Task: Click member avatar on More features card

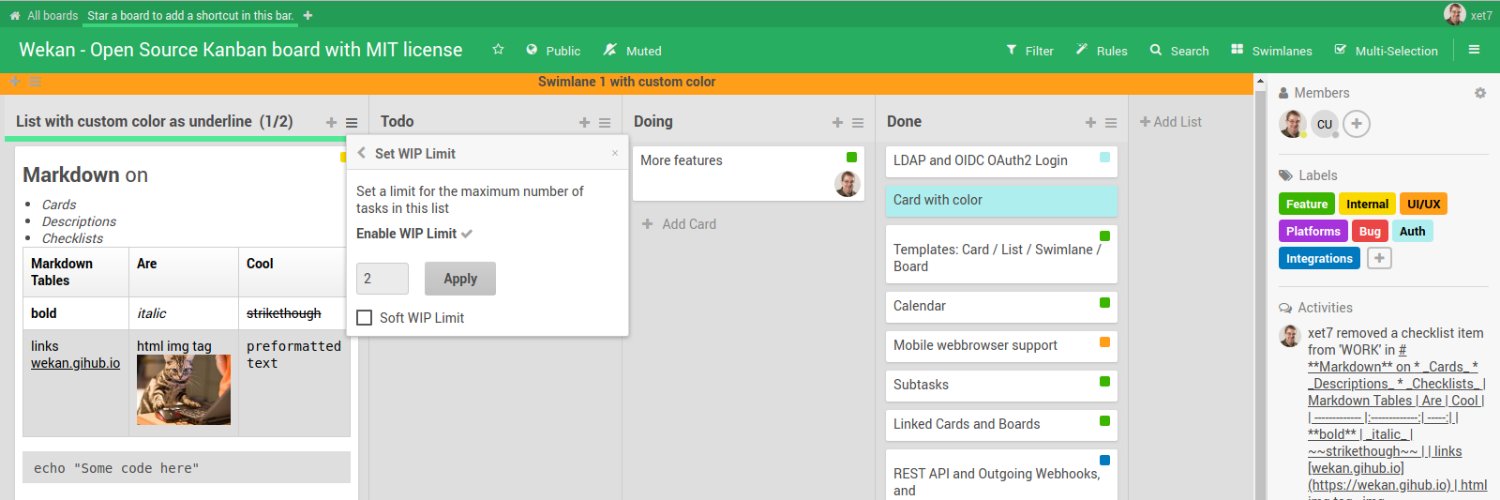Action: [x=847, y=184]
